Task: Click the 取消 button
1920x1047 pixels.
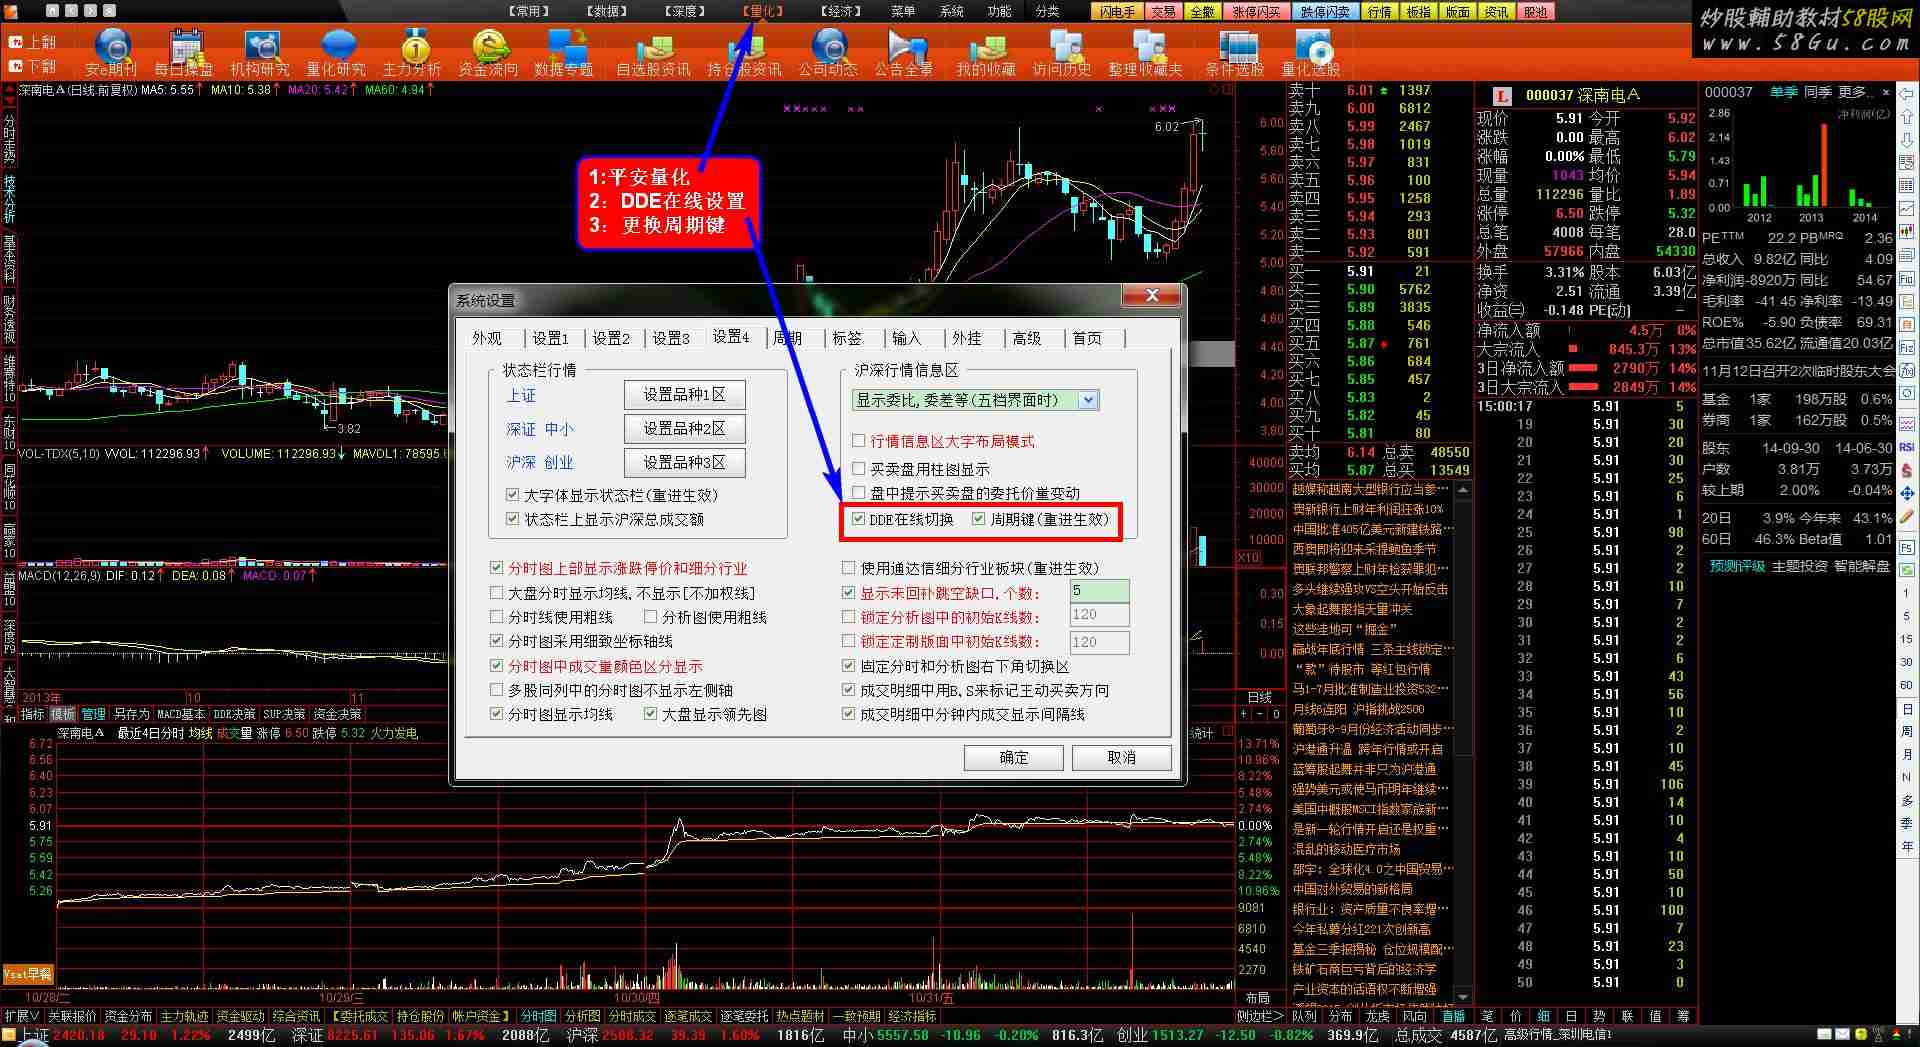Action: (x=1121, y=758)
